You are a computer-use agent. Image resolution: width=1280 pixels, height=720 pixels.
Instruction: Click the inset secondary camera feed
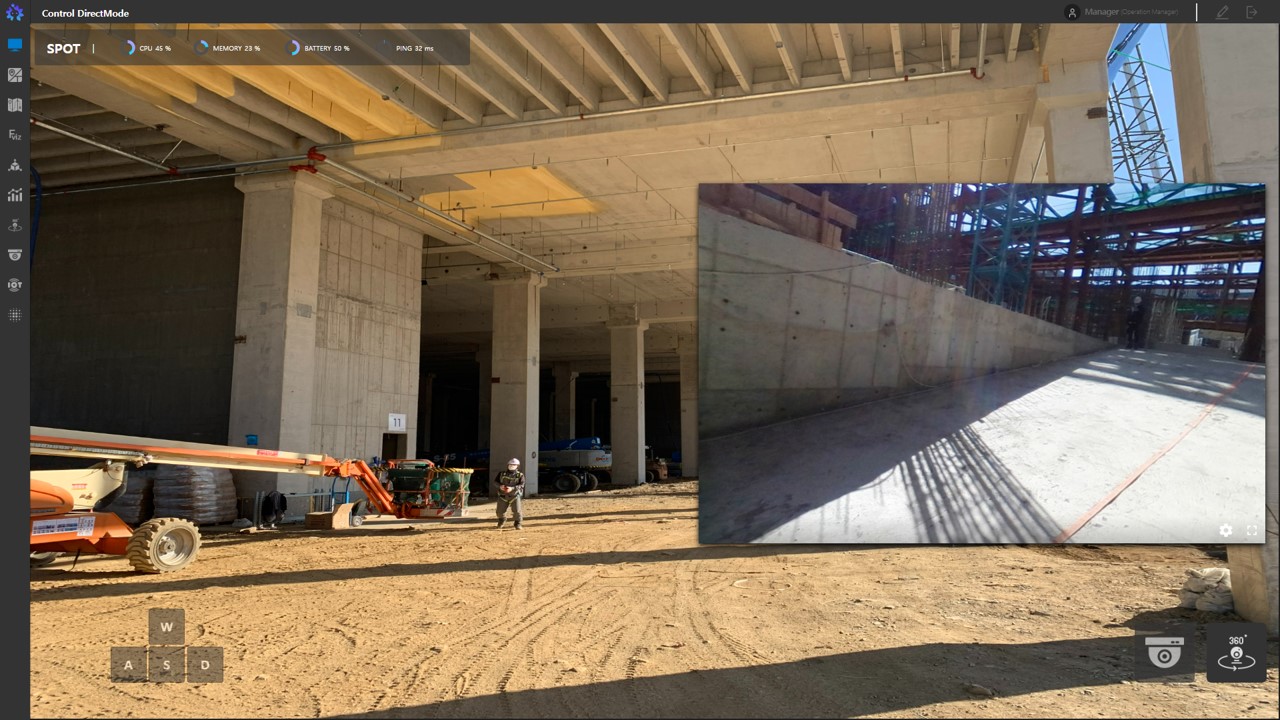(x=981, y=363)
